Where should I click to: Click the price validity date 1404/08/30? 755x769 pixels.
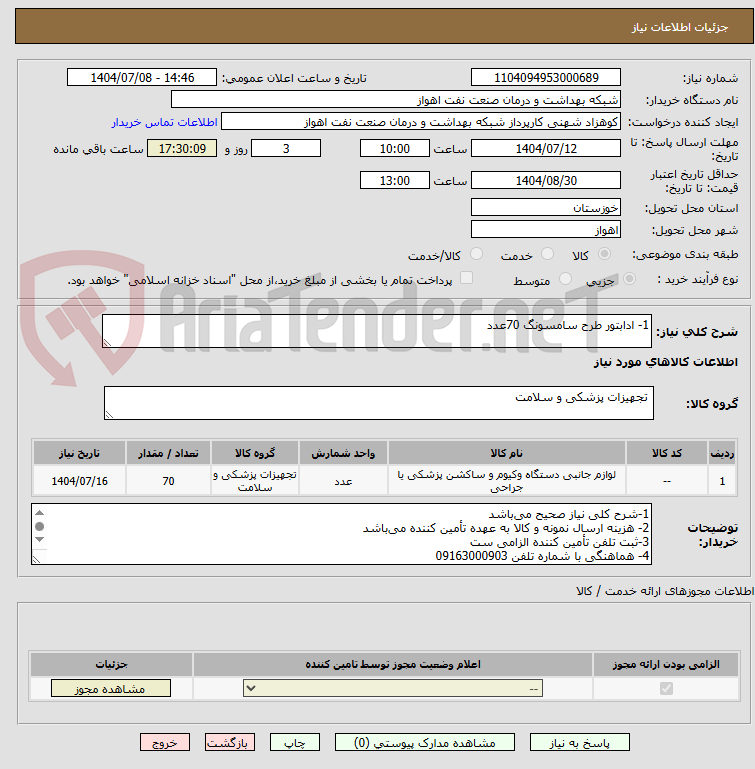tap(546, 180)
